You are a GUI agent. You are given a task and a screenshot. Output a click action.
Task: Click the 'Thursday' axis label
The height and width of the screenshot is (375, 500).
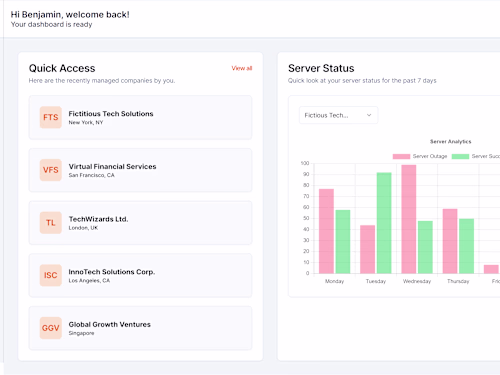click(458, 281)
